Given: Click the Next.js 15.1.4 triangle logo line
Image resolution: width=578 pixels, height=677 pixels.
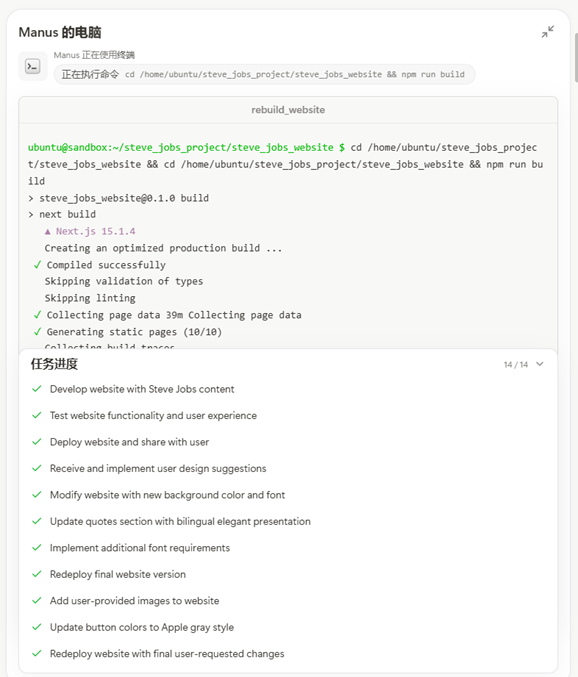Looking at the screenshot, I should [90, 231].
